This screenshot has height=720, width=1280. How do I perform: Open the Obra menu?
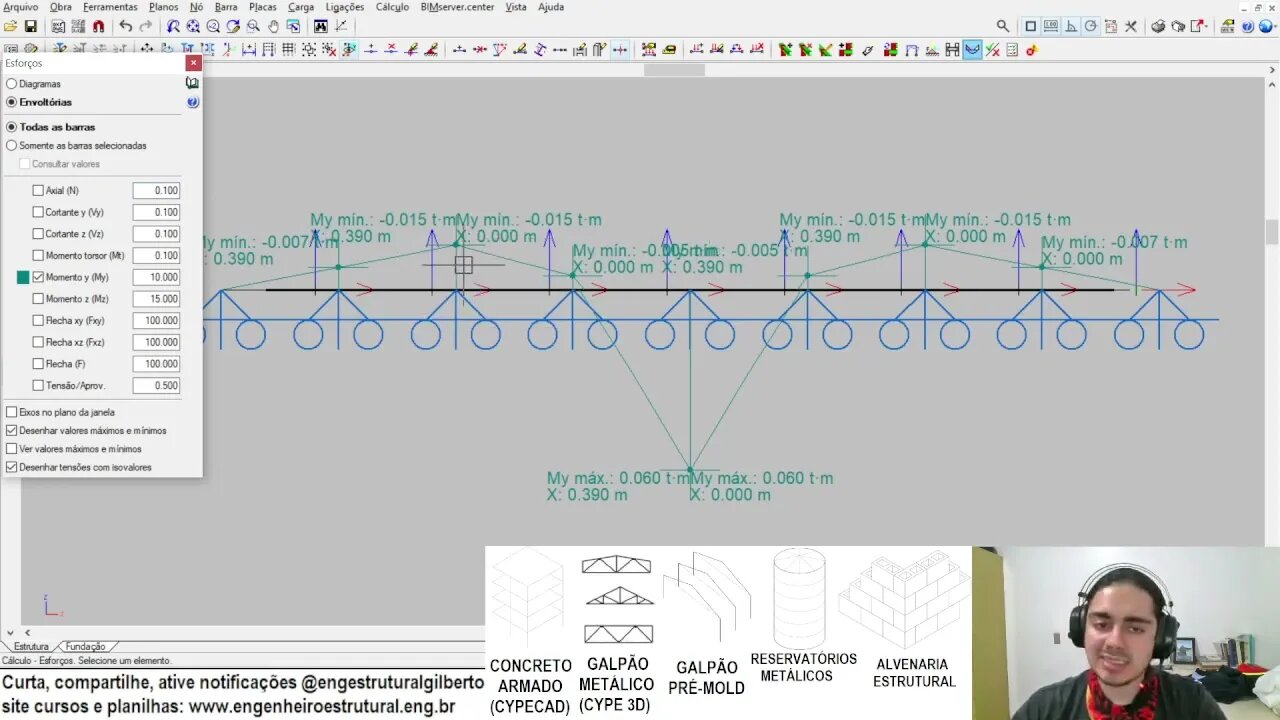(60, 7)
